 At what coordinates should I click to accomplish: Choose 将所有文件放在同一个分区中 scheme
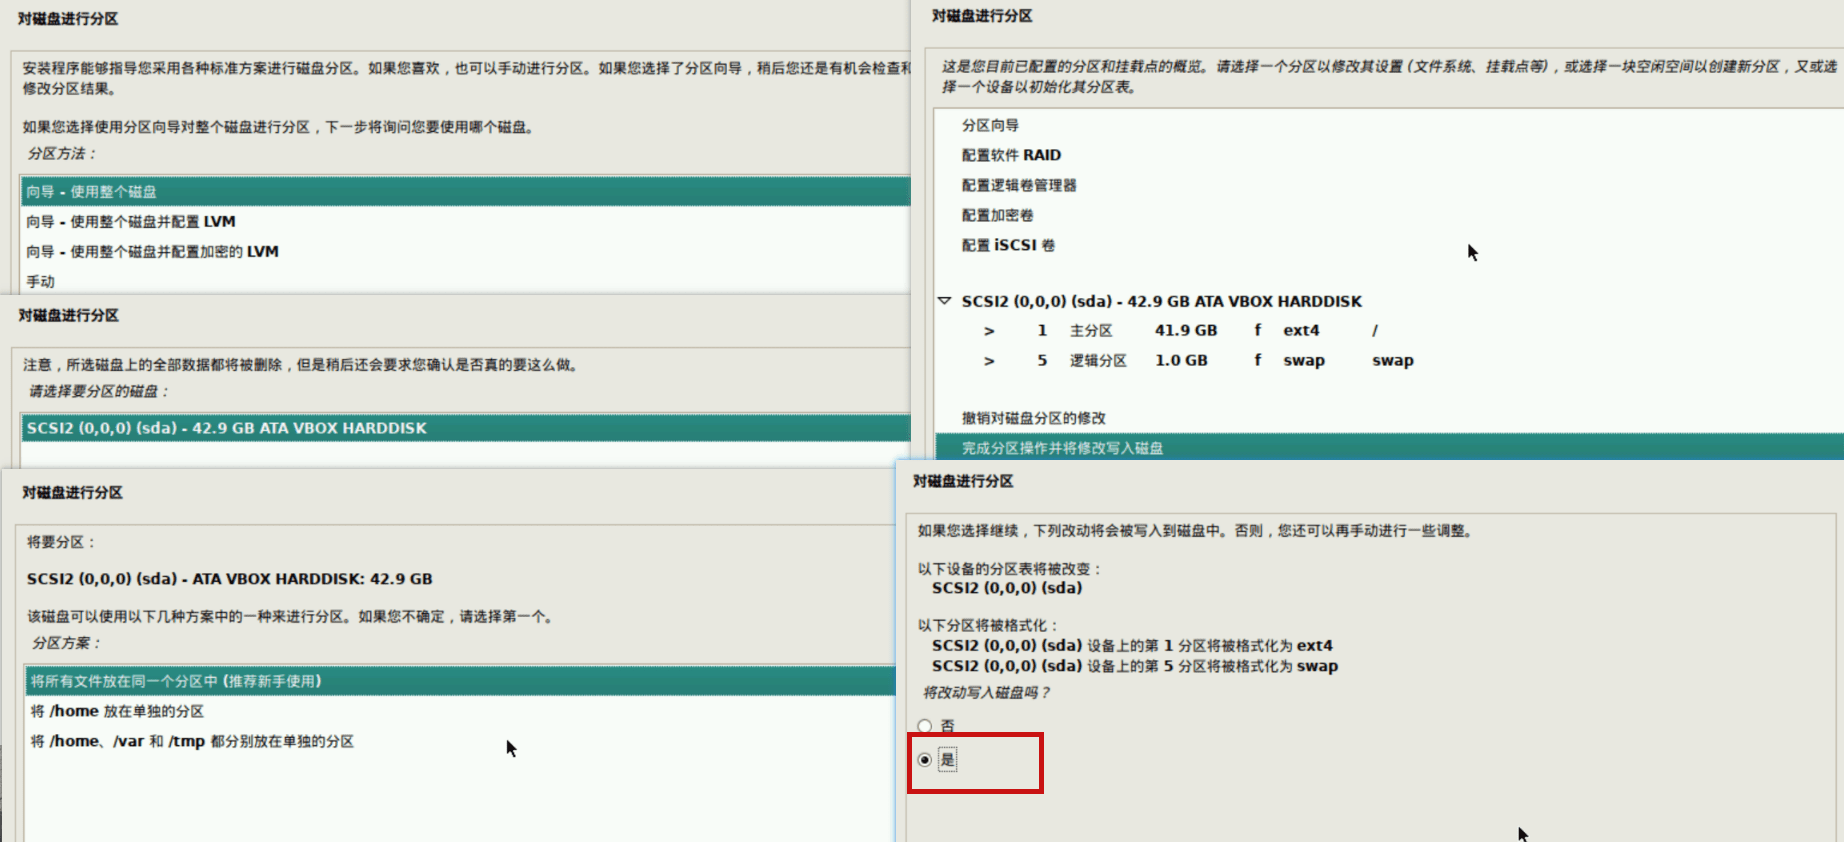tap(176, 681)
